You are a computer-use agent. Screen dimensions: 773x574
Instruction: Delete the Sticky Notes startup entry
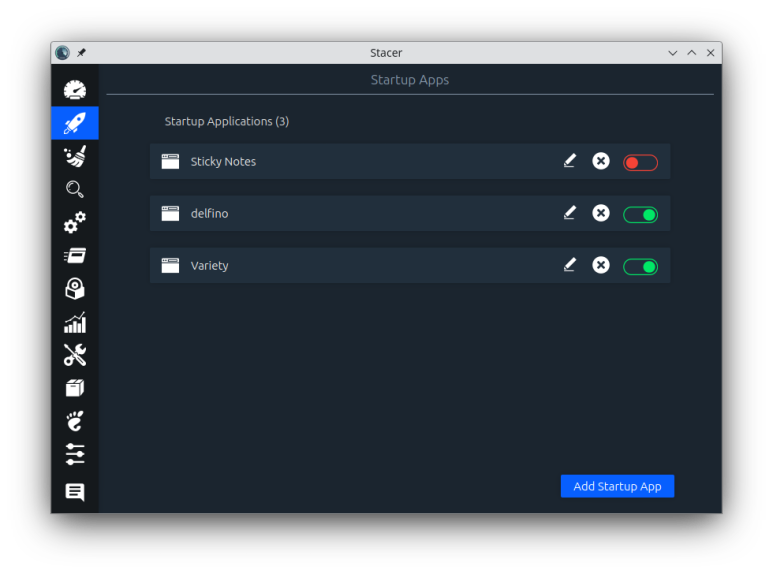(600, 161)
